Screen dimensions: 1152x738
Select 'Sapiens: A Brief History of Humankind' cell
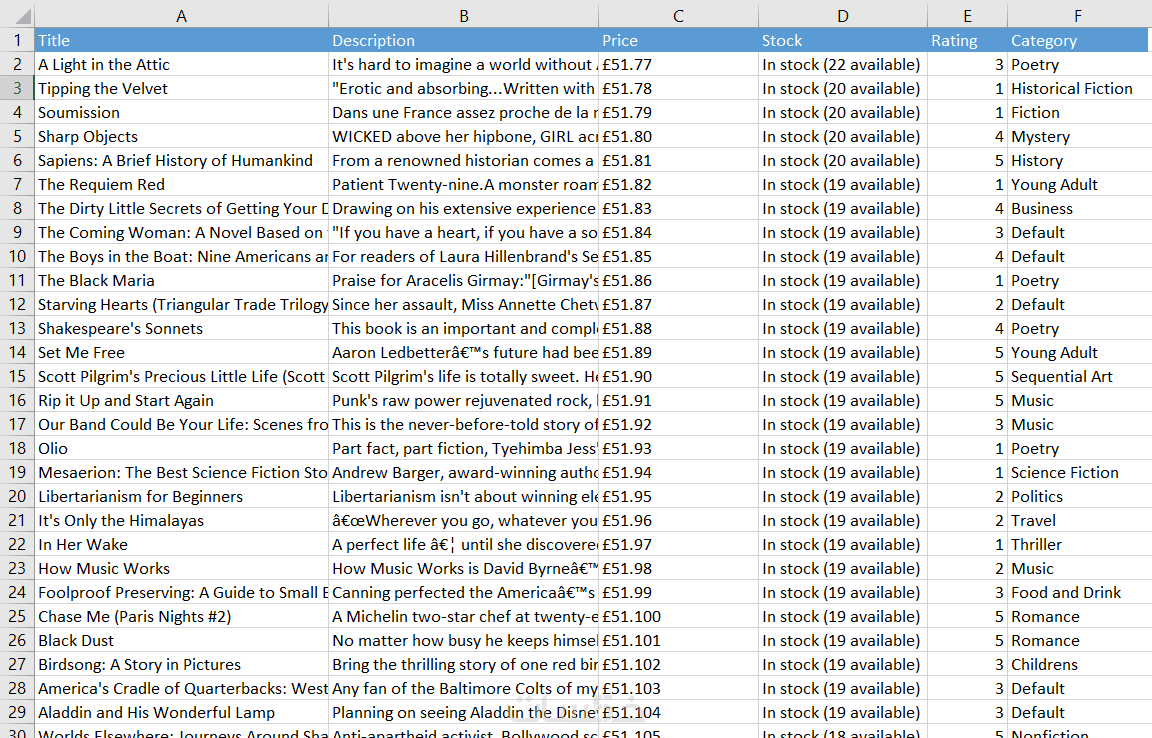(x=181, y=160)
